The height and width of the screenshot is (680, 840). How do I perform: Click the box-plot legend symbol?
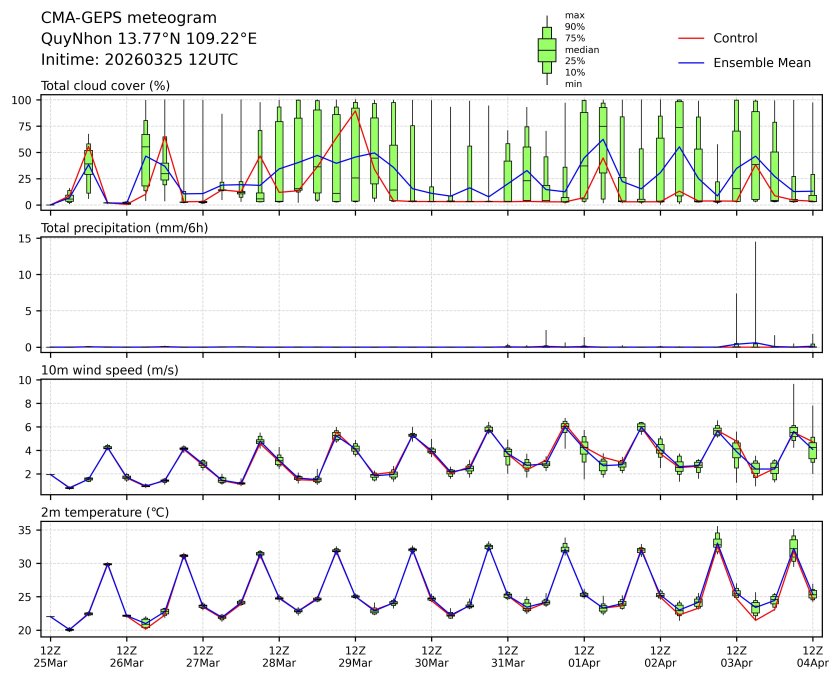pyautogui.click(x=547, y=49)
